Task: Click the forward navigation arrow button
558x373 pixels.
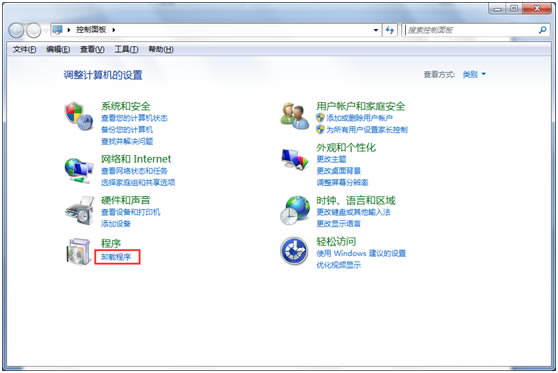Action: click(x=34, y=30)
